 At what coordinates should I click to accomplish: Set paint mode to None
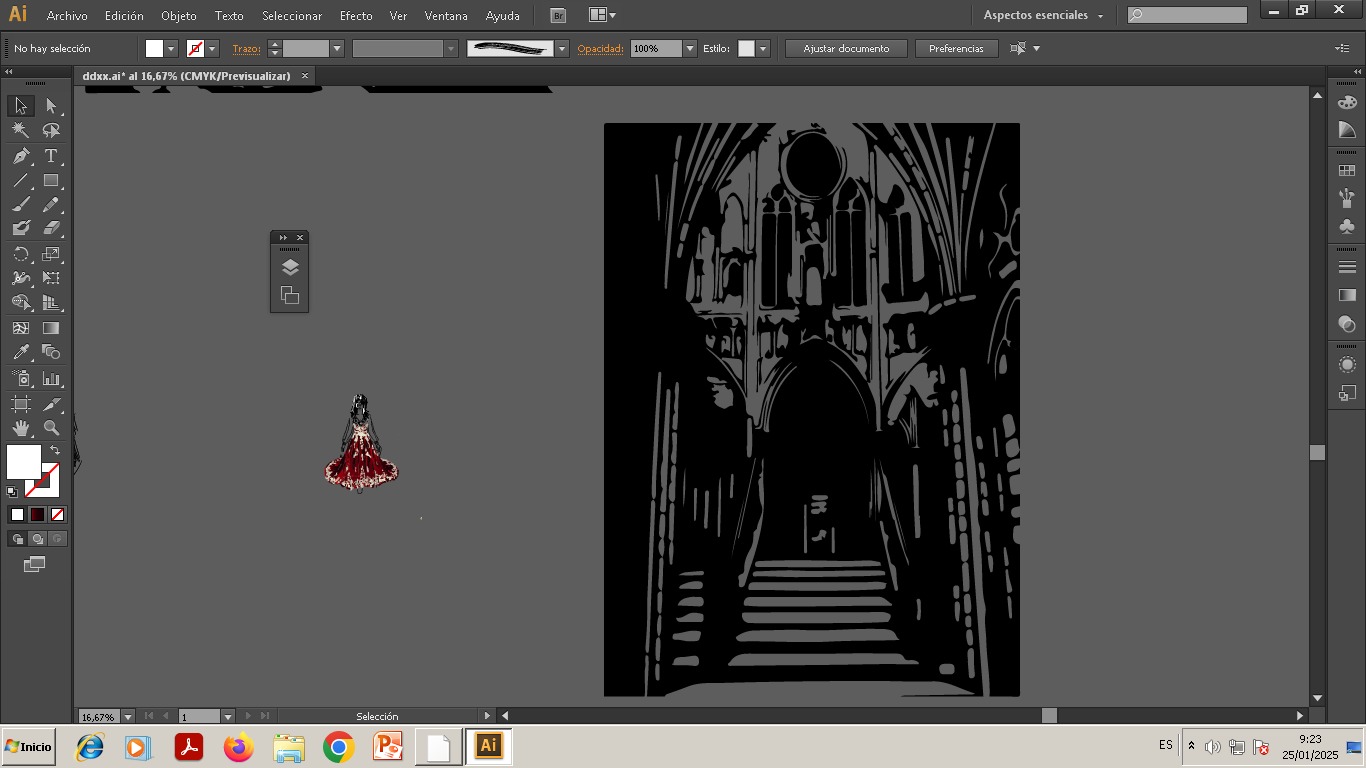58,515
